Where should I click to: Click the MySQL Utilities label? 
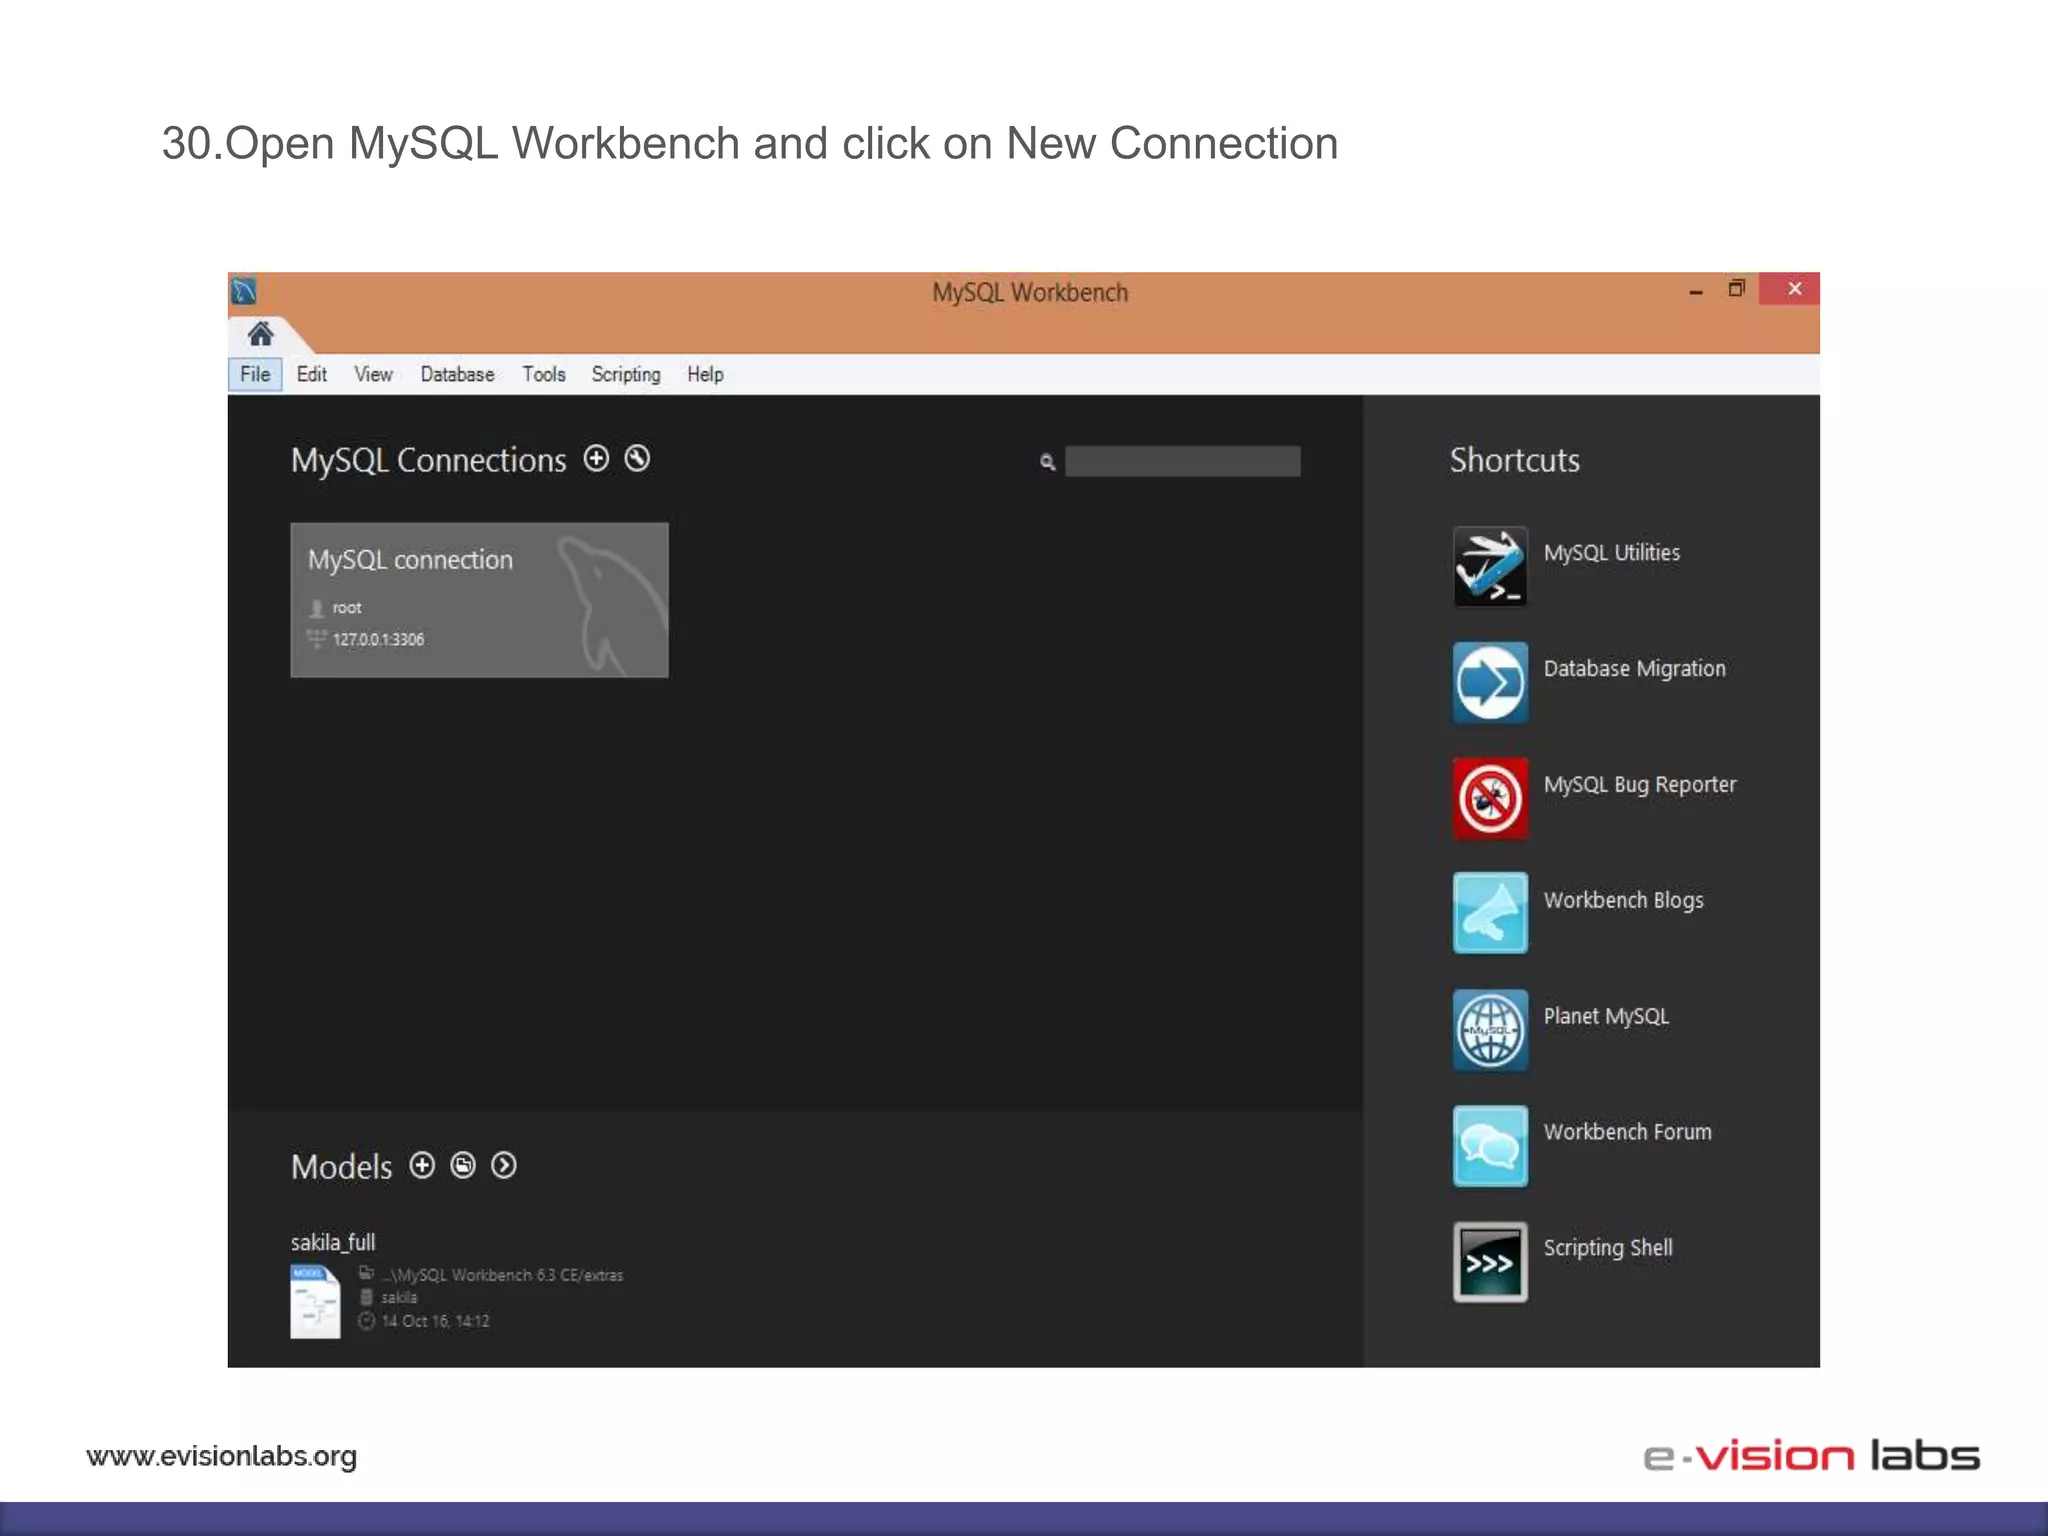(x=1612, y=553)
